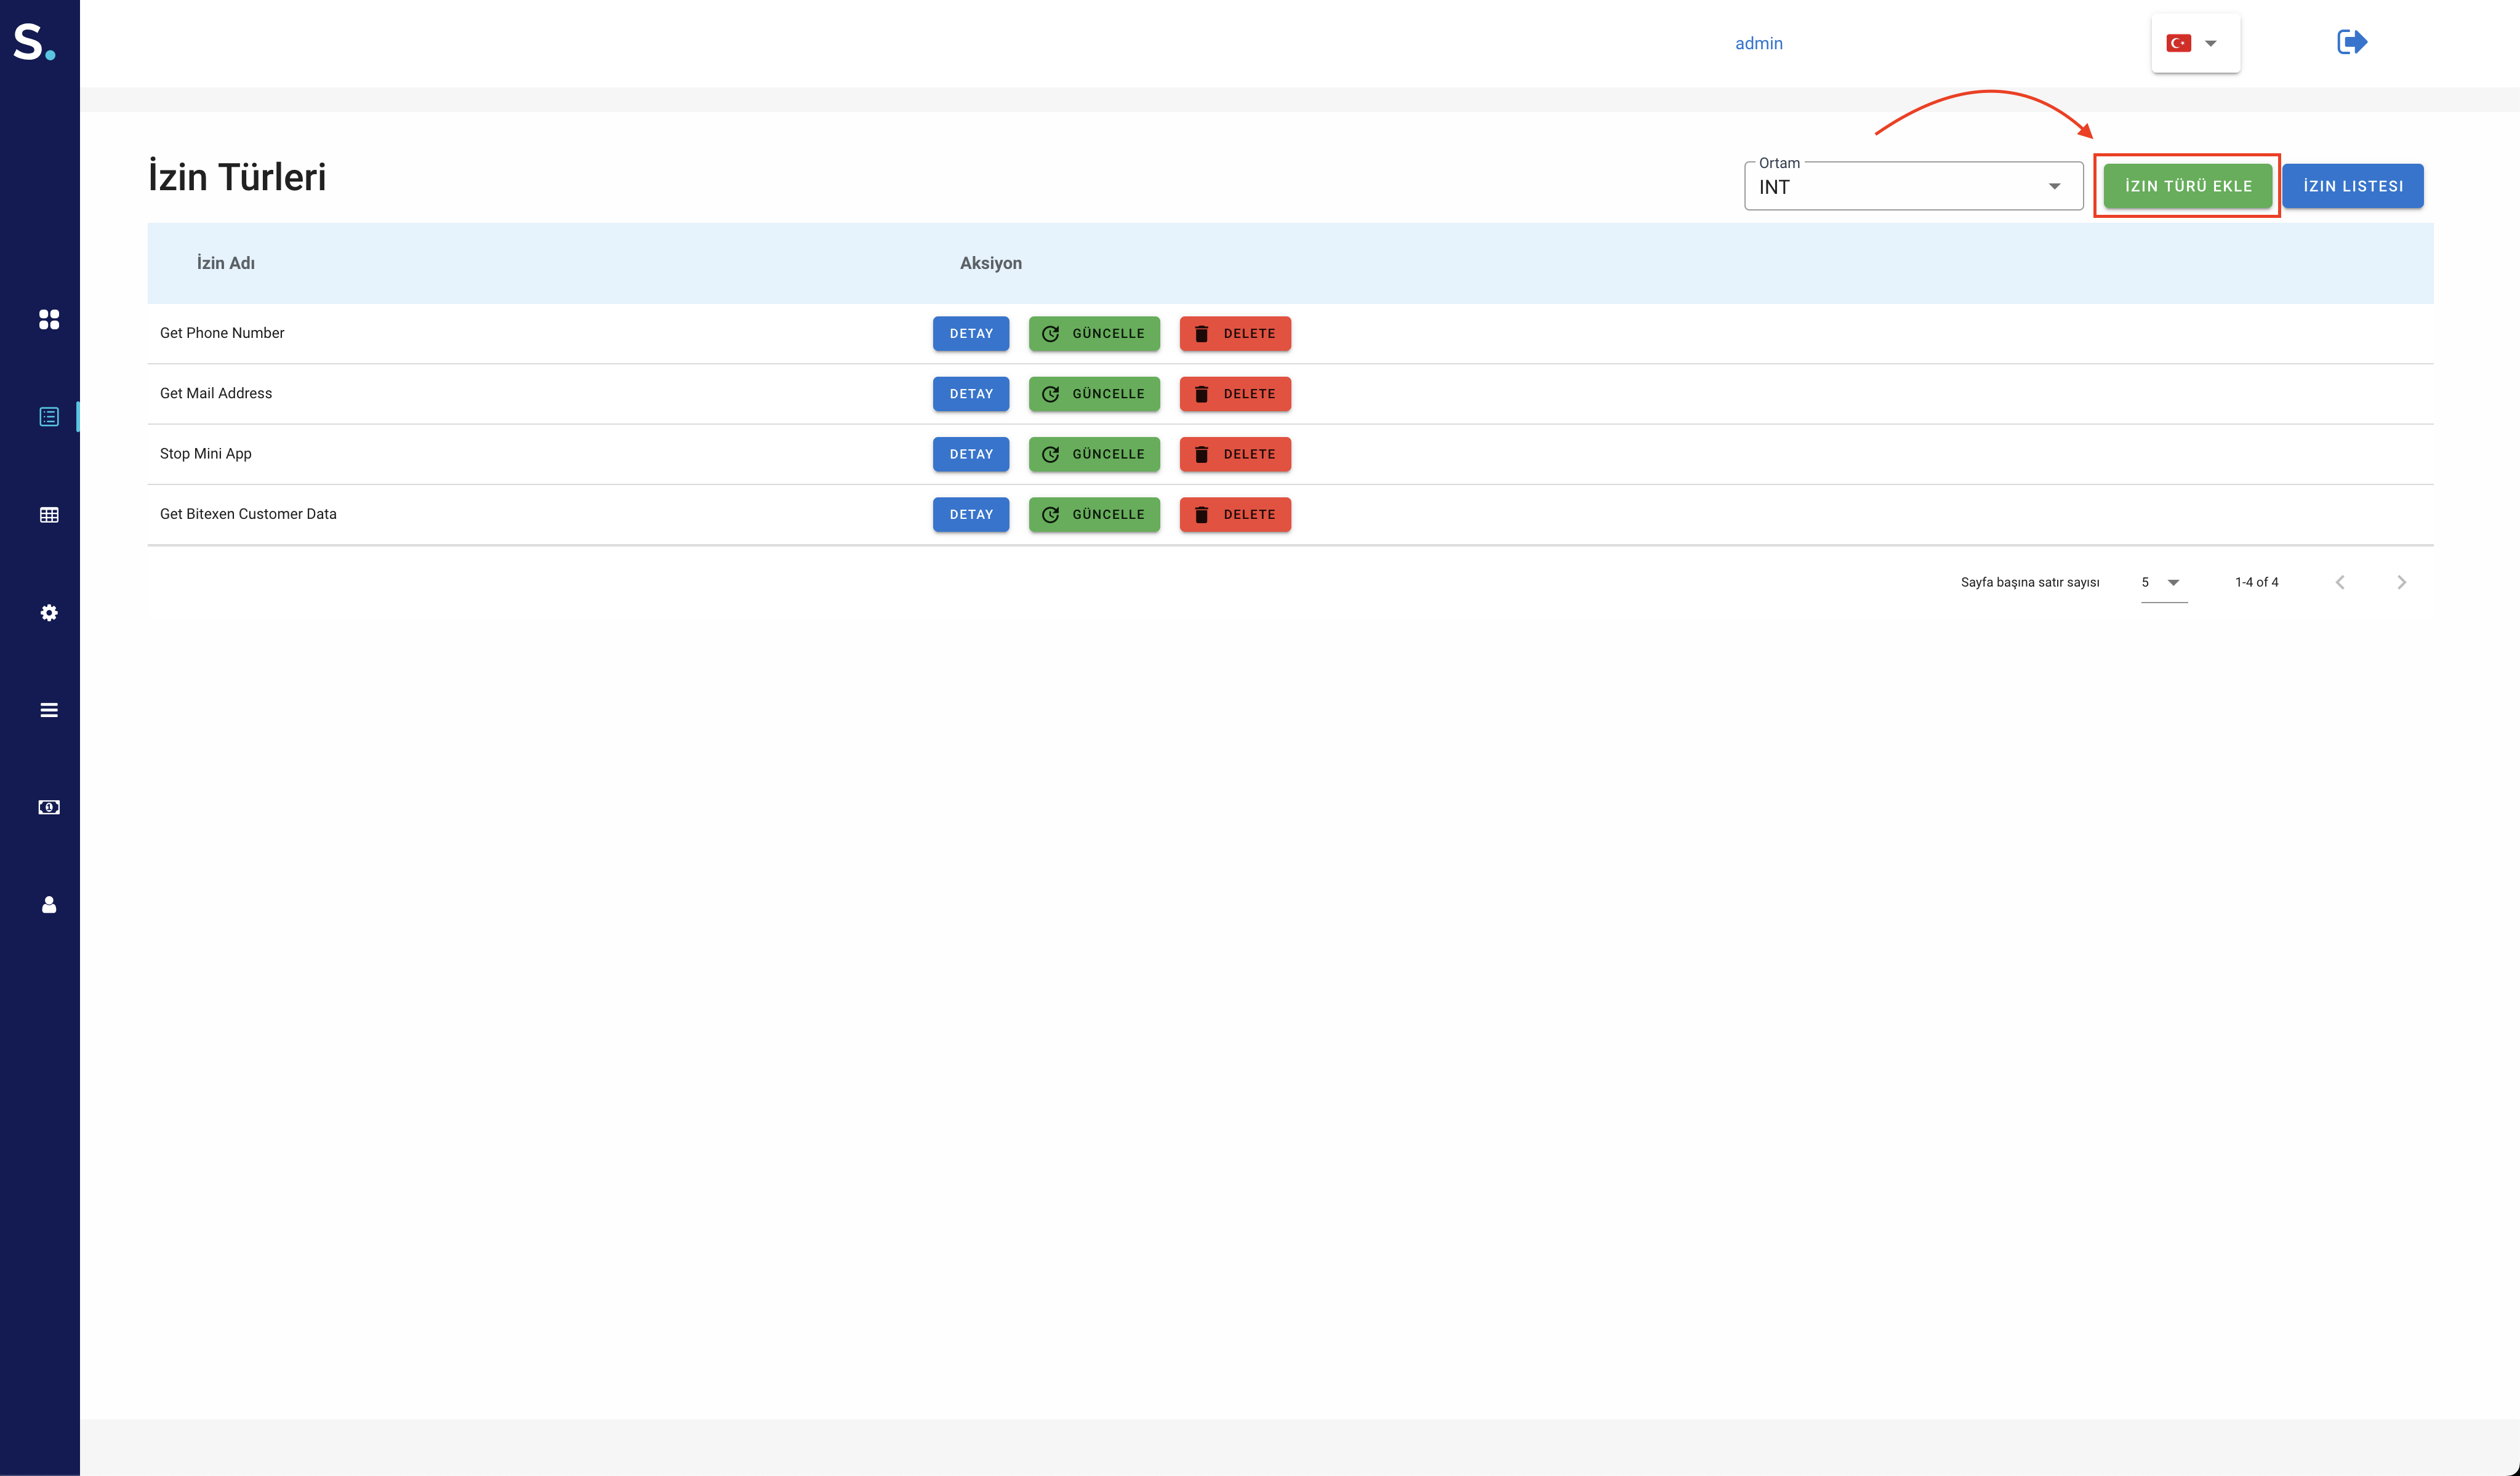View DETAY for Get Phone Number
Viewport: 2520px width, 1476px height.
coord(970,334)
